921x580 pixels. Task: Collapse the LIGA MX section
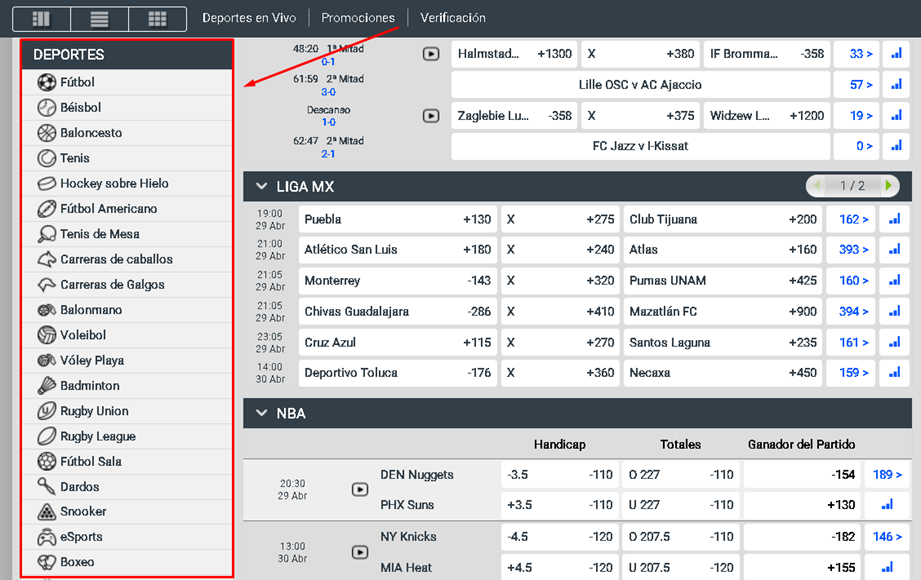tap(262, 186)
